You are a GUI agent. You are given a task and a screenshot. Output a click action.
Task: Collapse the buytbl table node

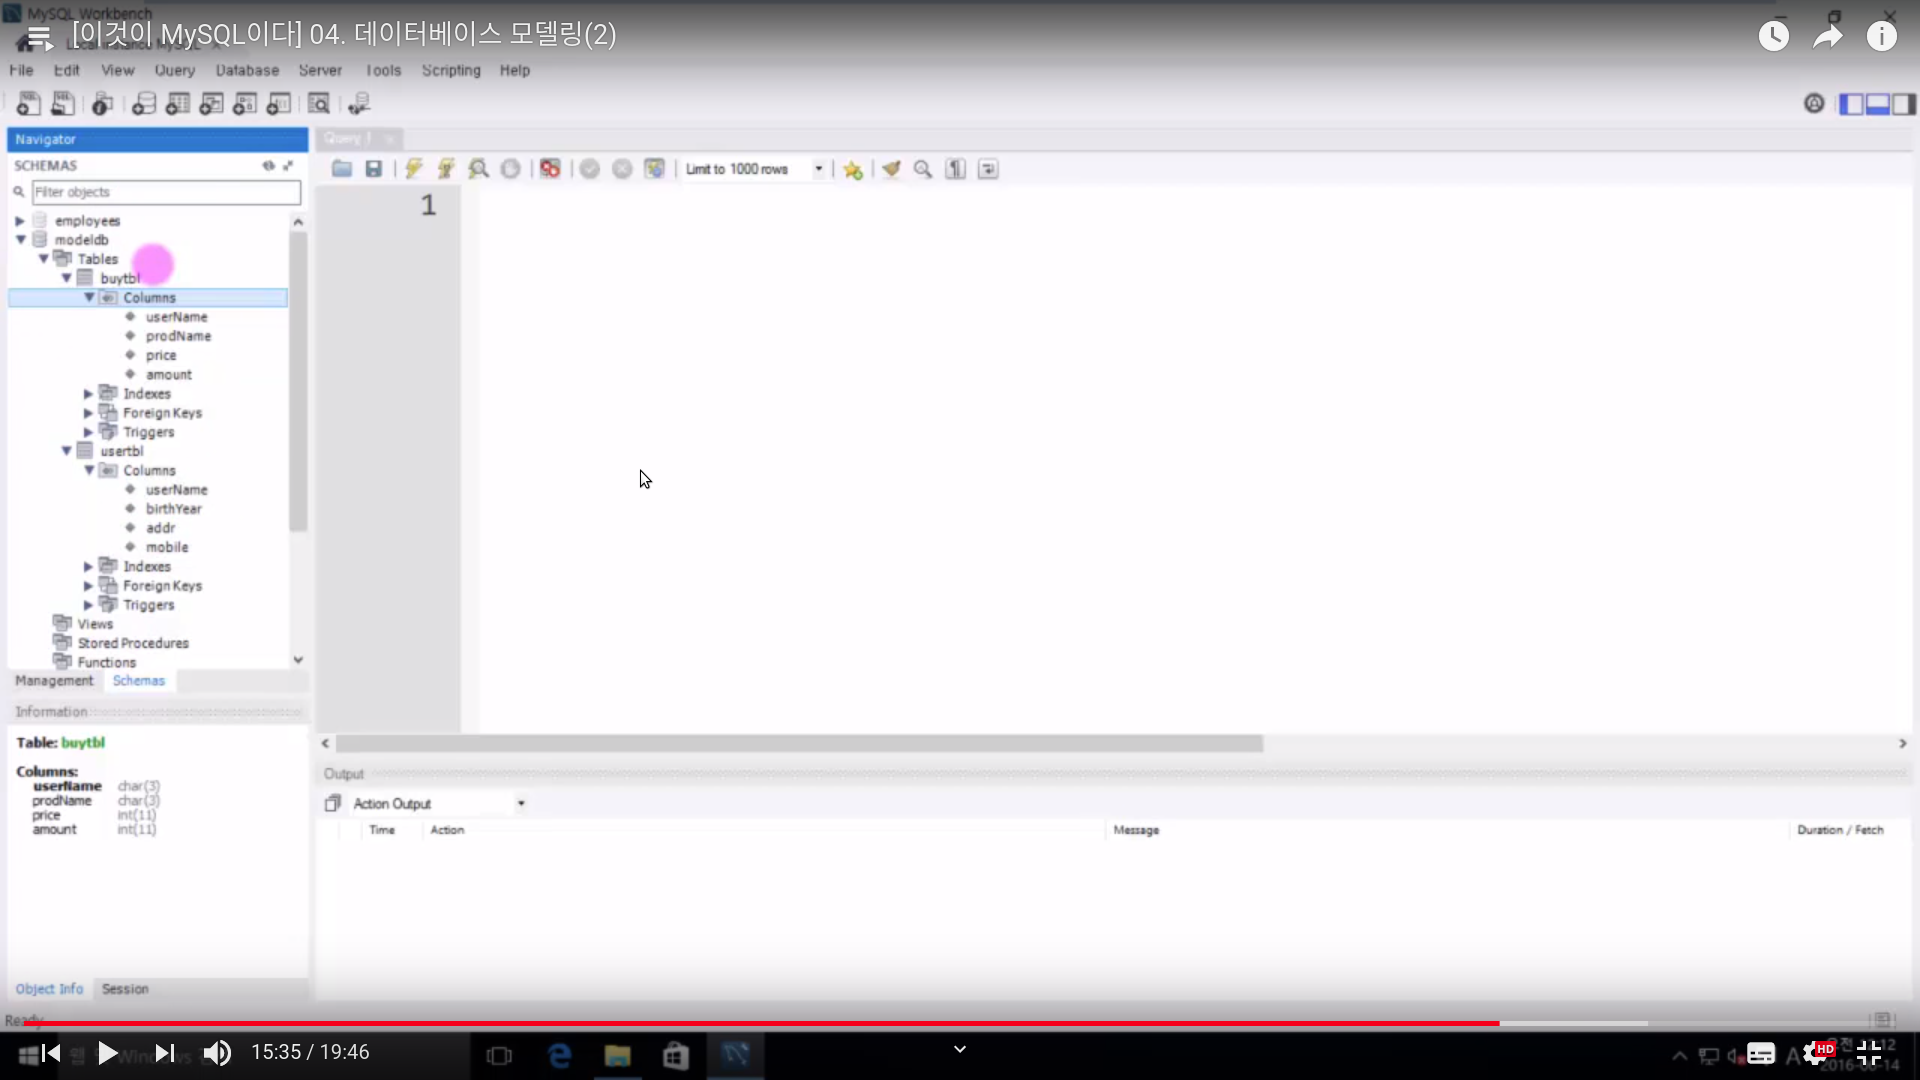tap(66, 278)
